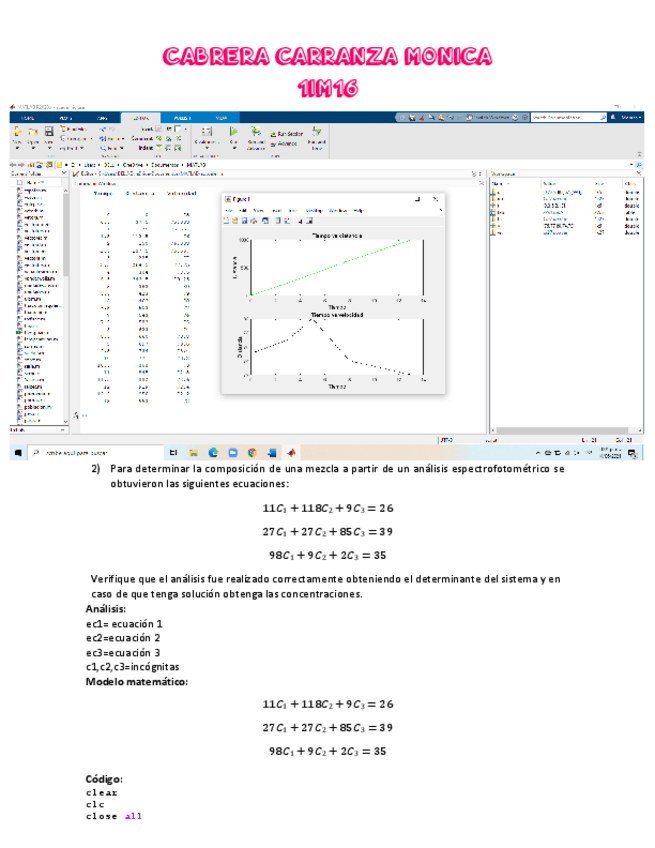
Task: Open the Workspace panel actions dropdown
Action: [638, 174]
